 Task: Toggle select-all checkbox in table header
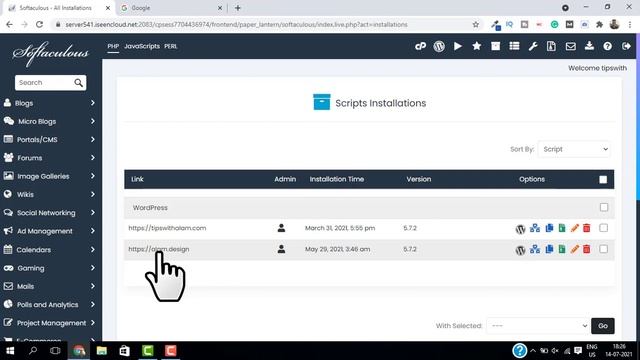tap(603, 180)
